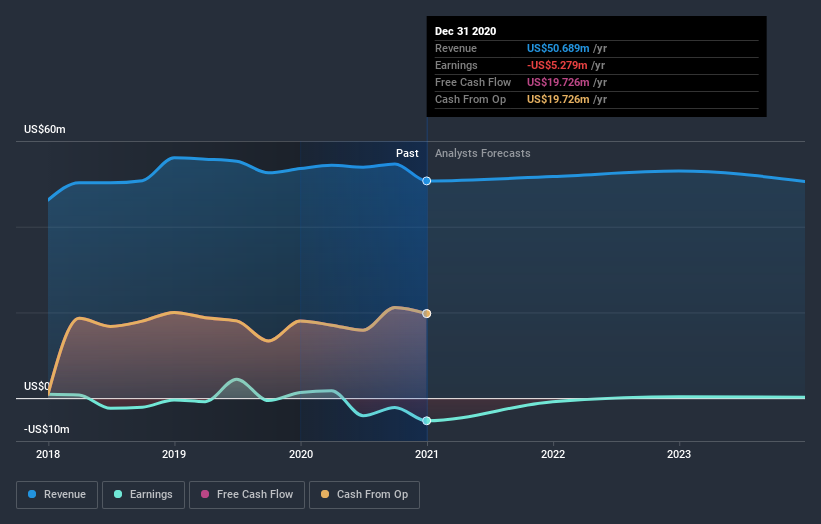Click the teal dot in Earnings legend
This screenshot has height=524, width=821.
click(118, 494)
